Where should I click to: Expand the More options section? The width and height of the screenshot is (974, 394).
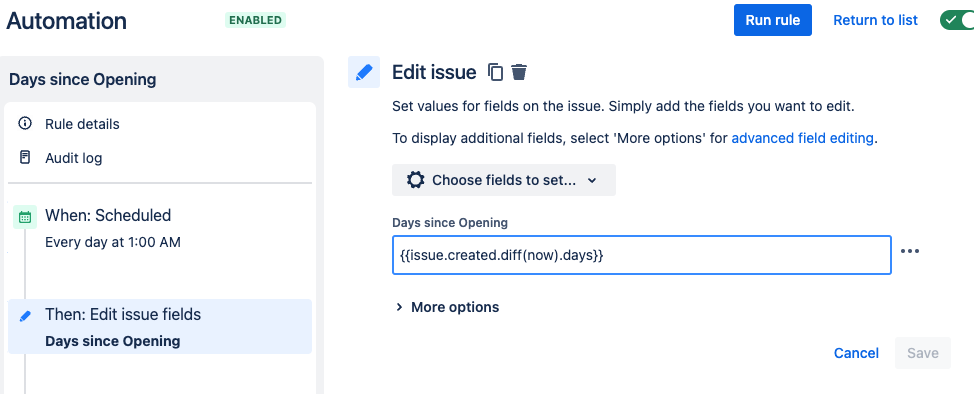(x=447, y=307)
